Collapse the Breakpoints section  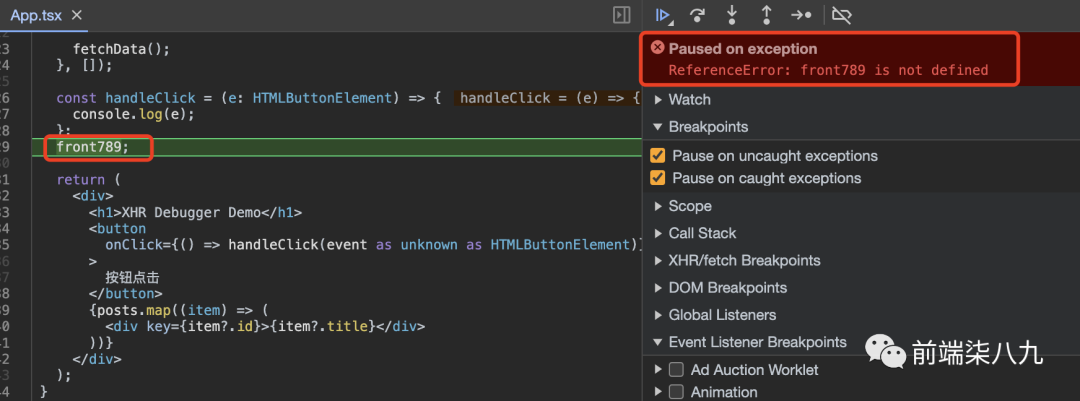[x=707, y=127]
